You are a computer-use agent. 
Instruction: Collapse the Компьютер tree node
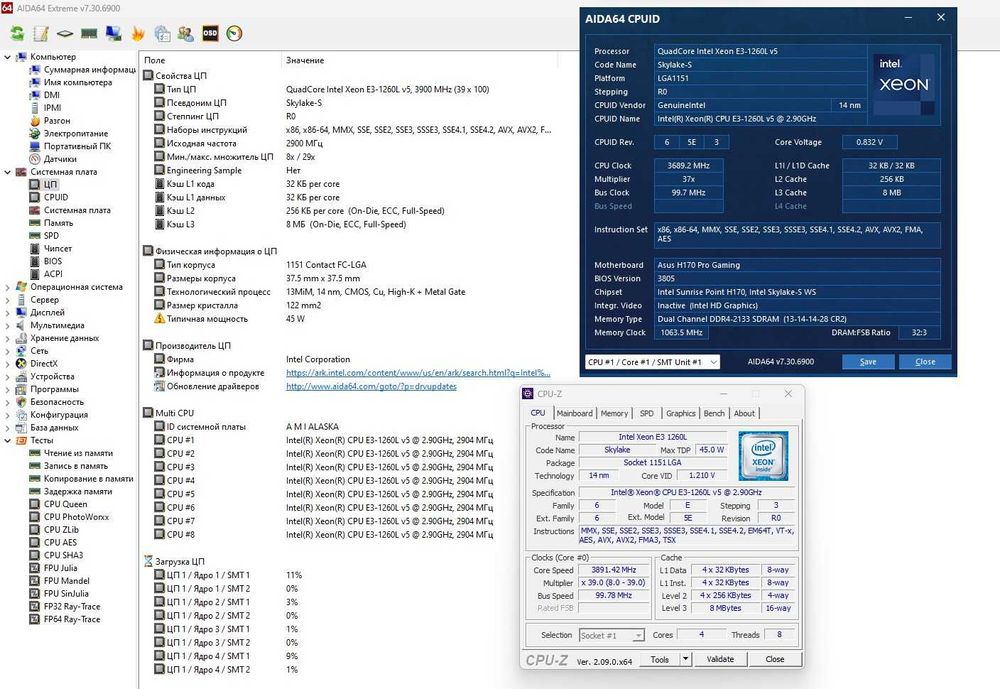click(8, 57)
